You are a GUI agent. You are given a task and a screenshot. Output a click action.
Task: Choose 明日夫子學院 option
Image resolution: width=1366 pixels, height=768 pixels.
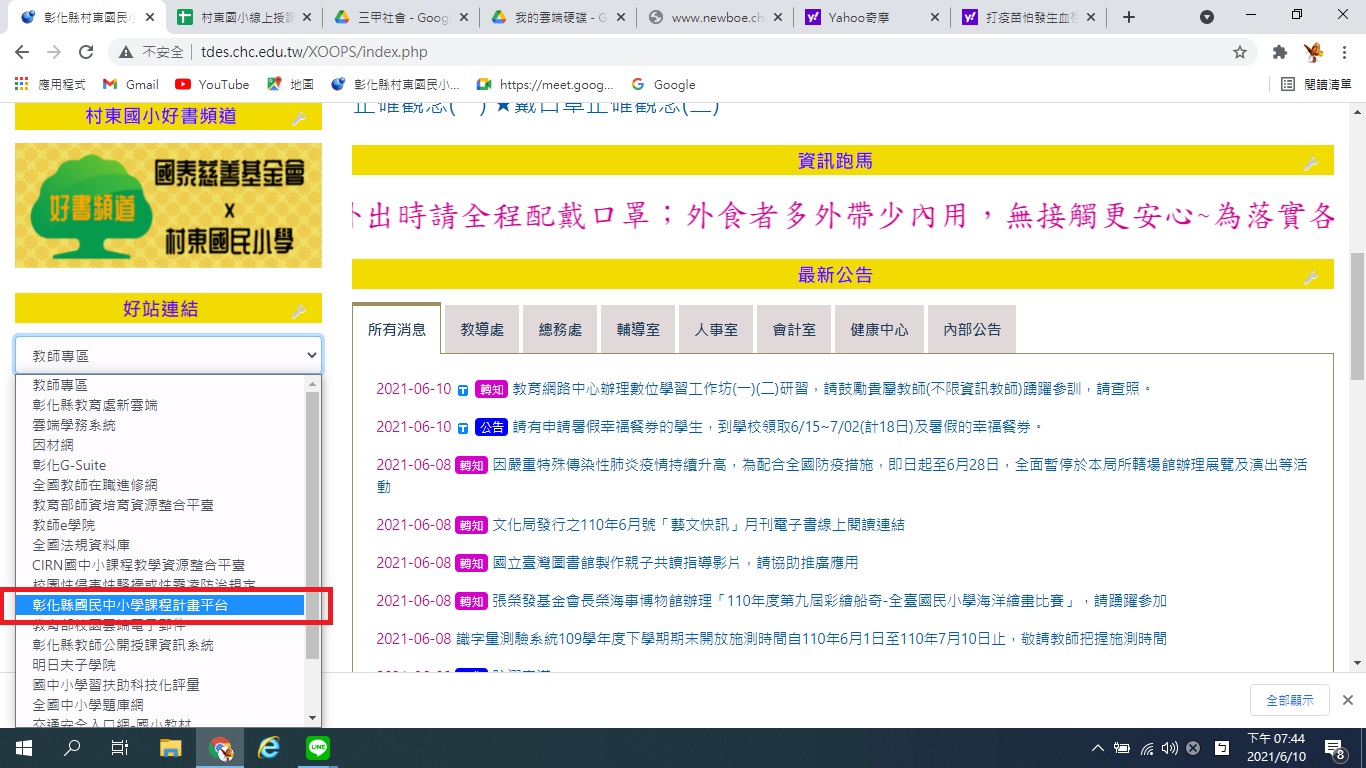point(161,665)
